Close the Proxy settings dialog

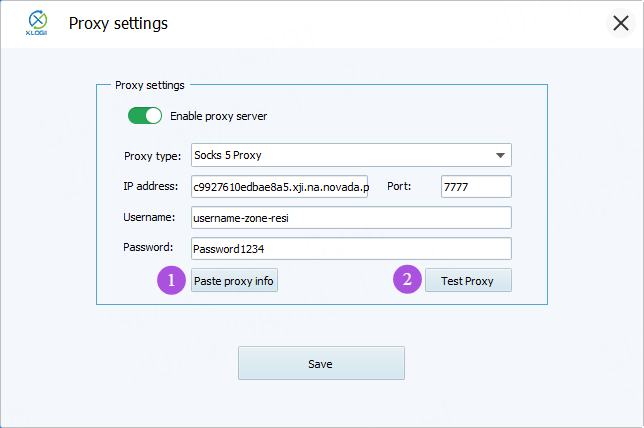[x=620, y=23]
